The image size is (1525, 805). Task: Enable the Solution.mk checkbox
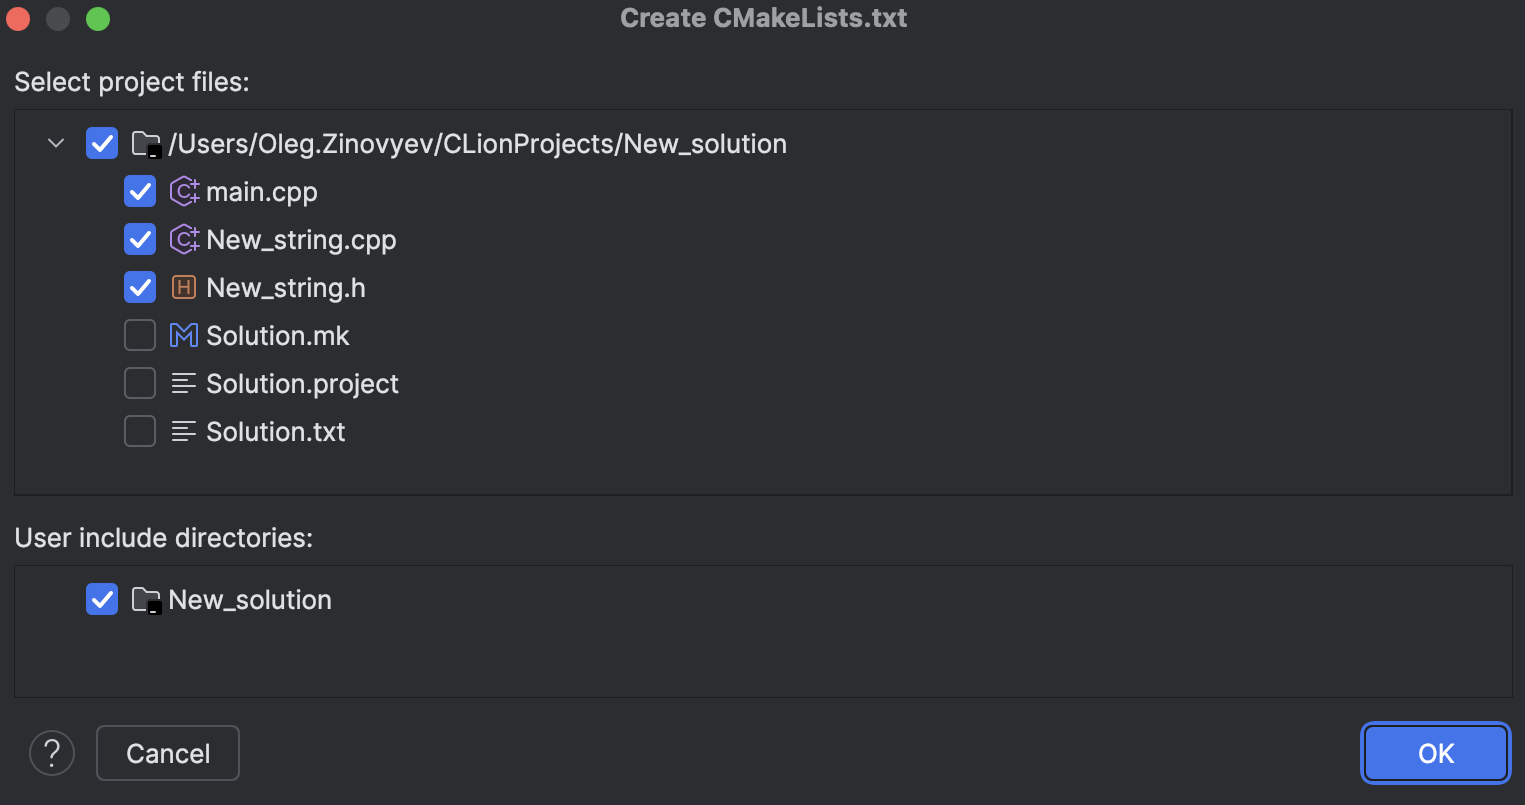[x=139, y=335]
